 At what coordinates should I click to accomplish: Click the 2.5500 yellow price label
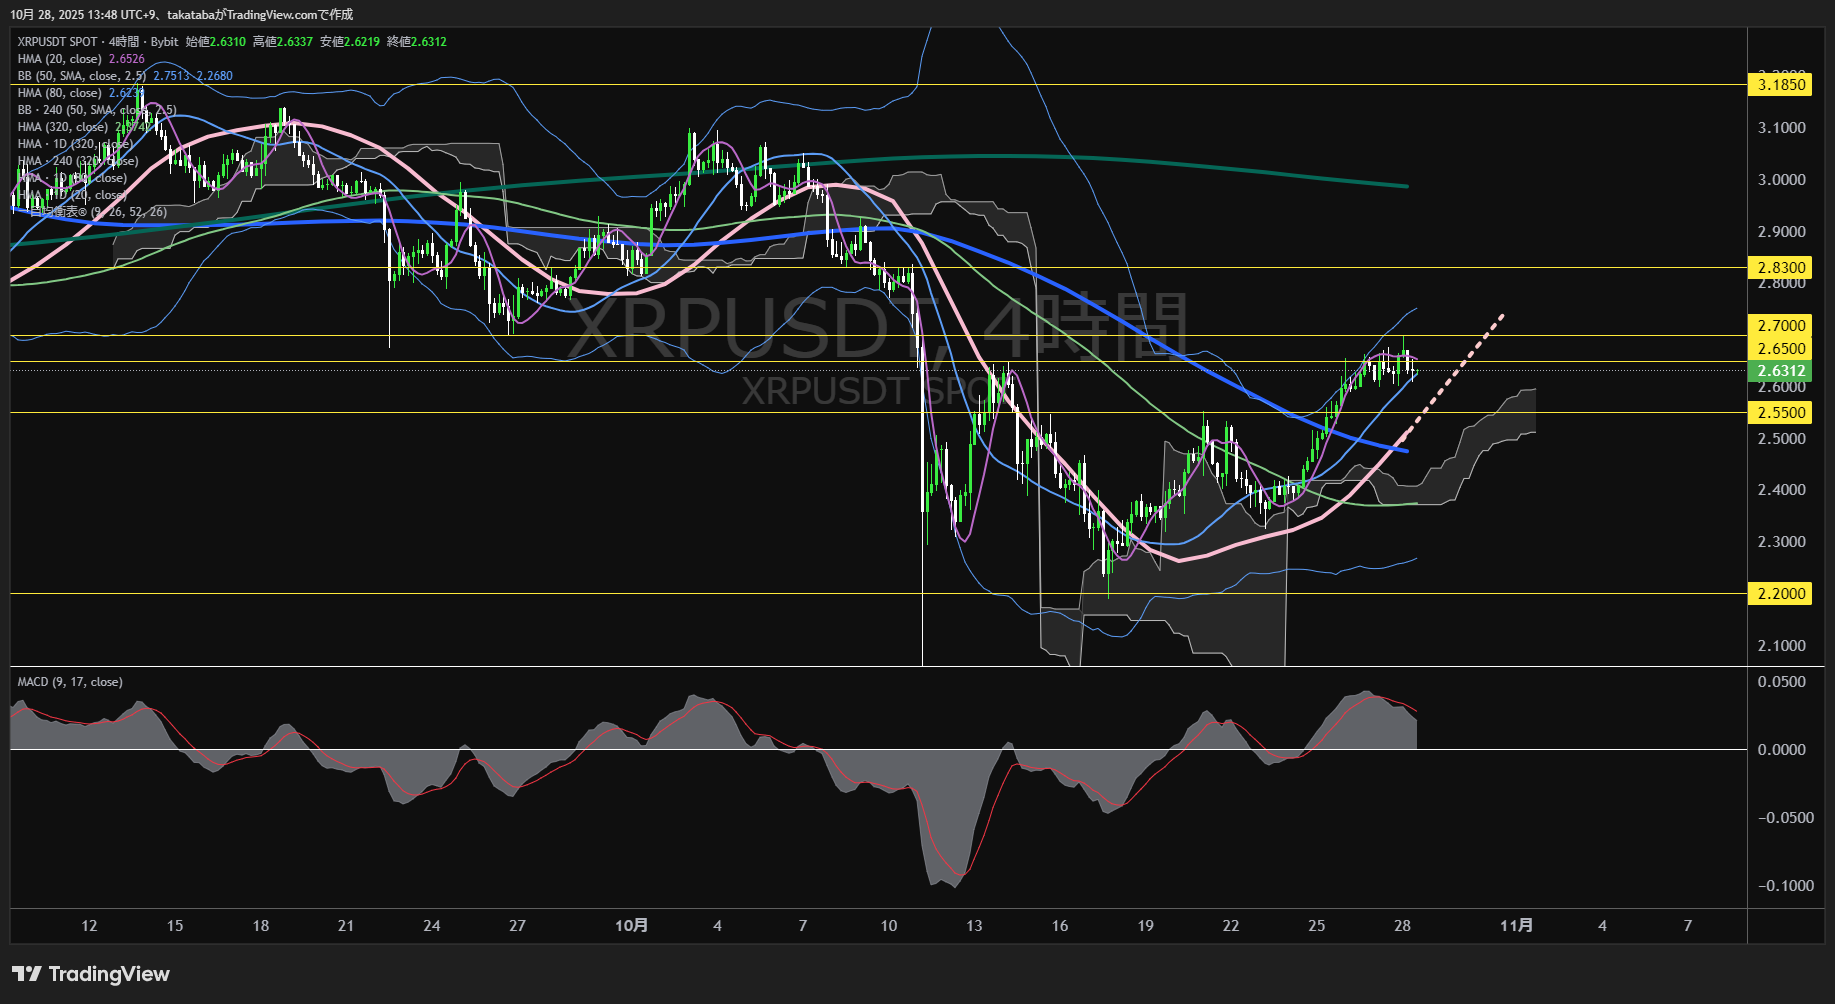tap(1781, 413)
